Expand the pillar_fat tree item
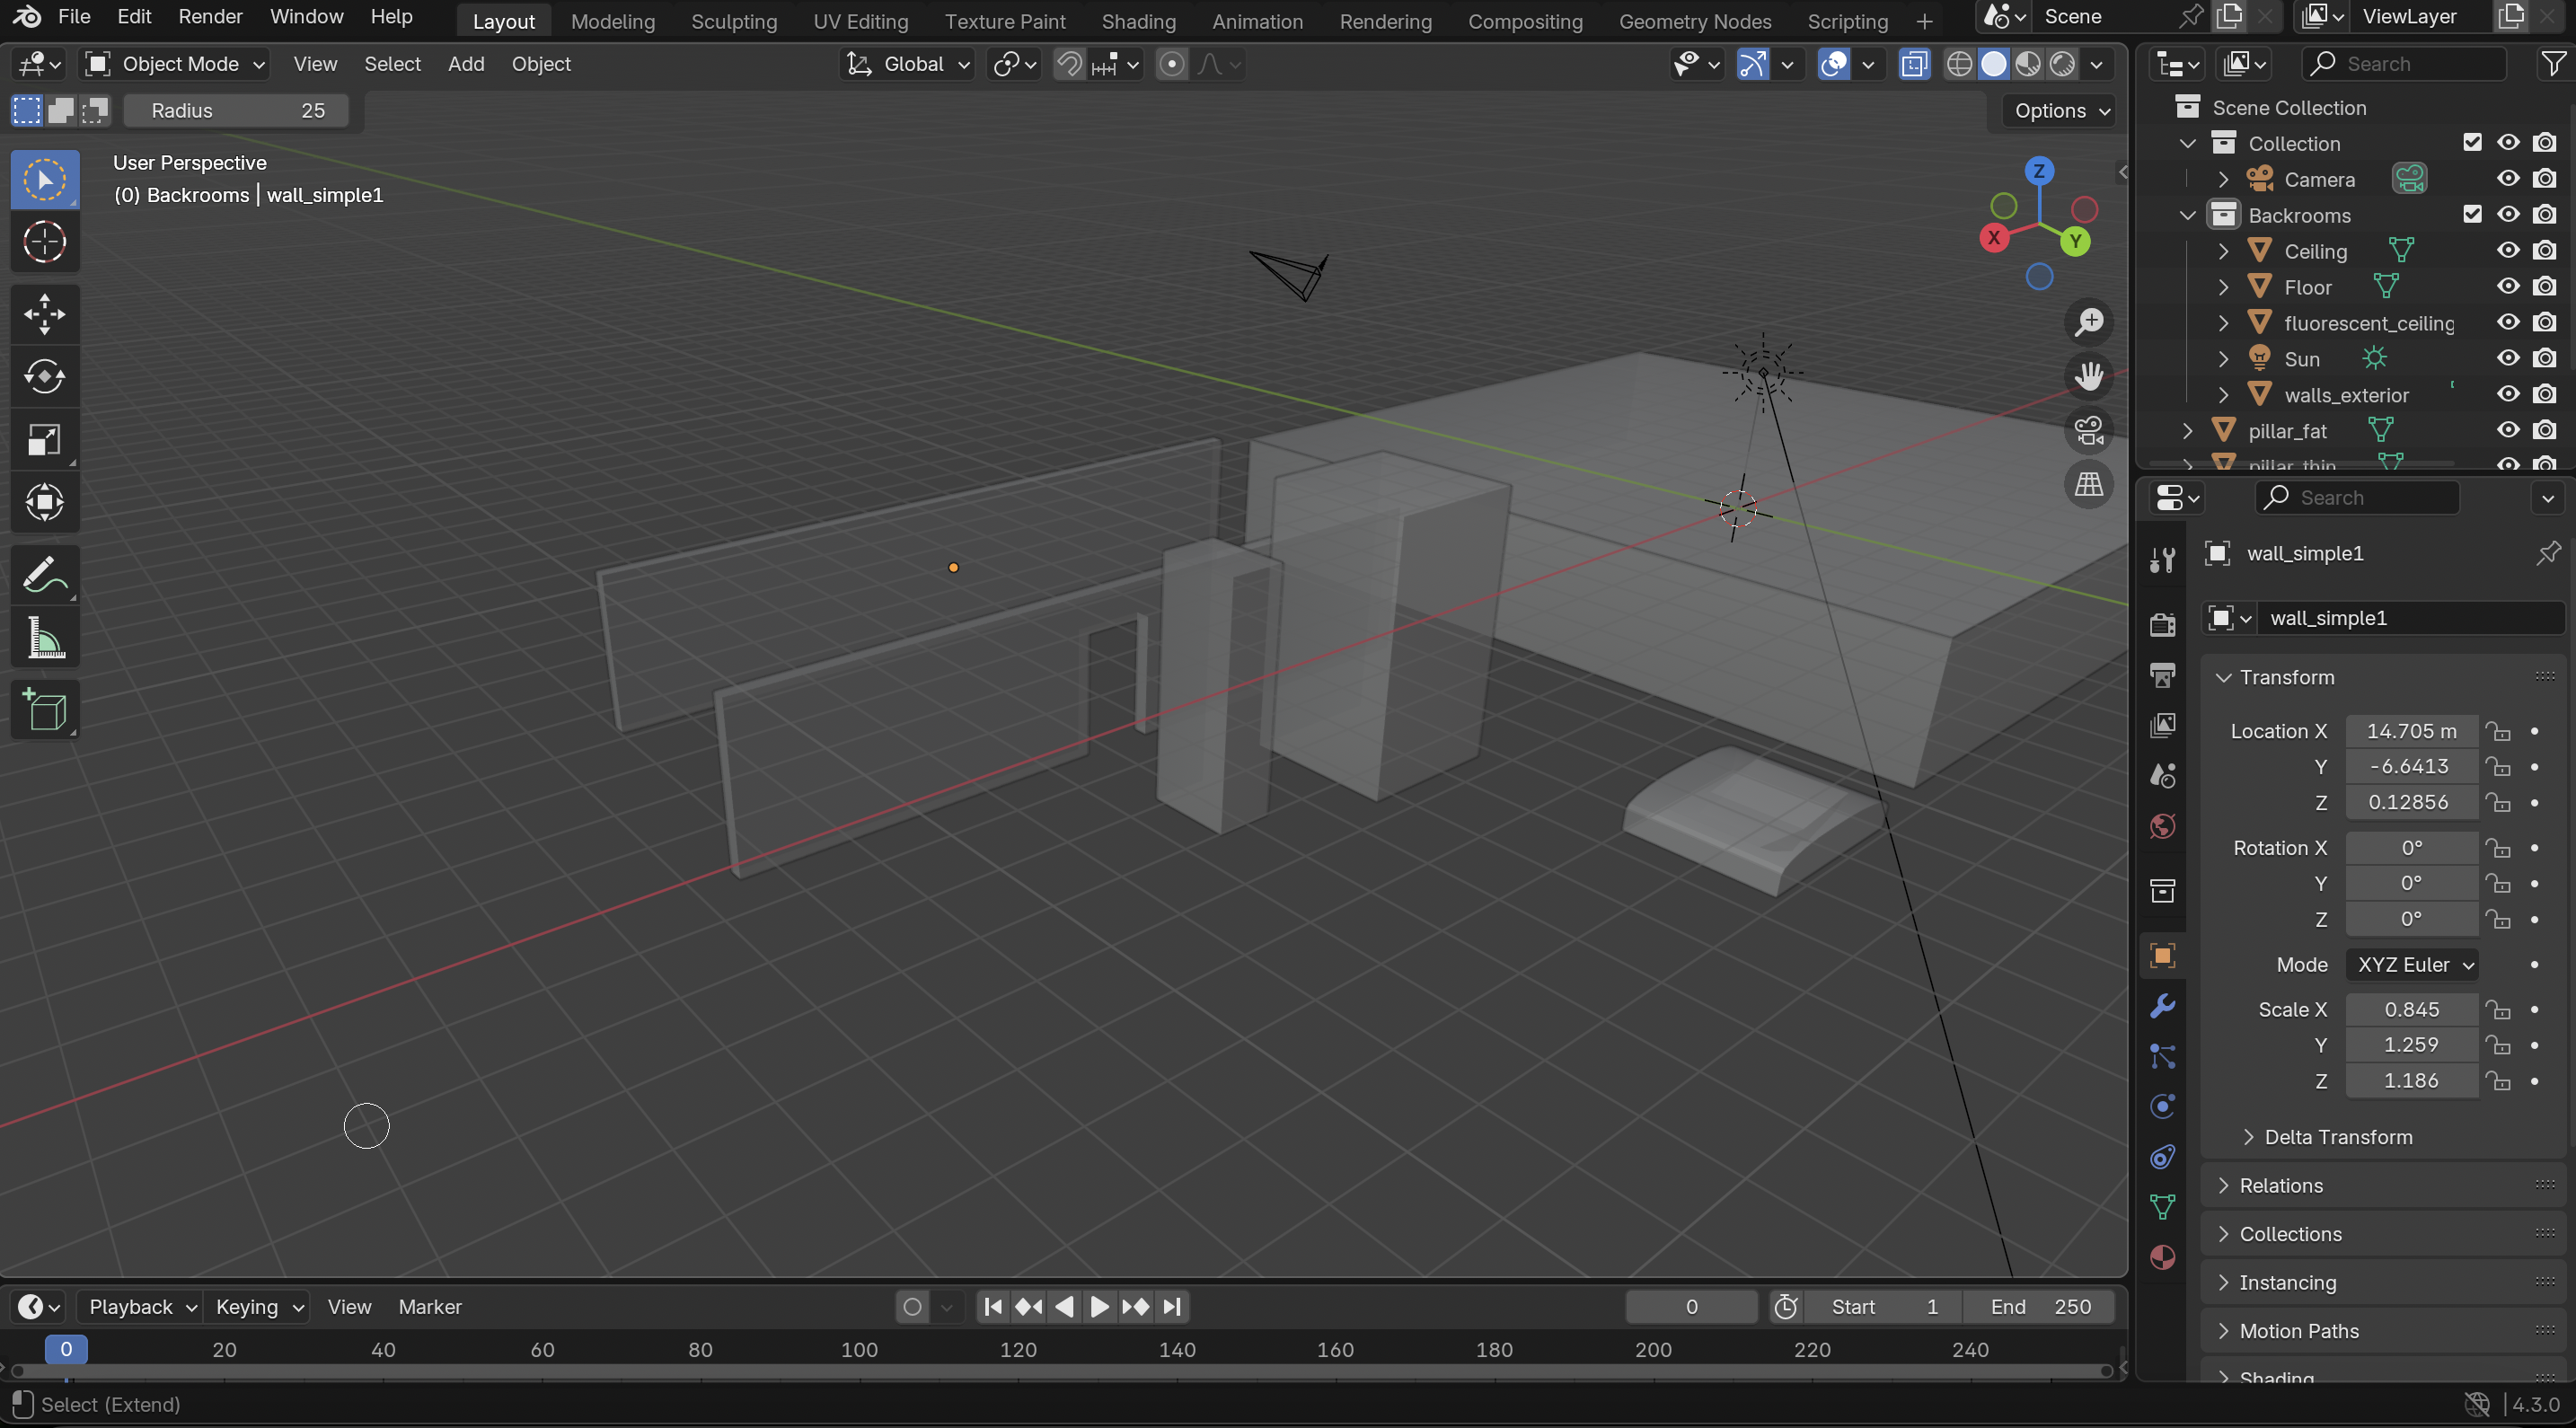The height and width of the screenshot is (1428, 2576). tap(2186, 430)
